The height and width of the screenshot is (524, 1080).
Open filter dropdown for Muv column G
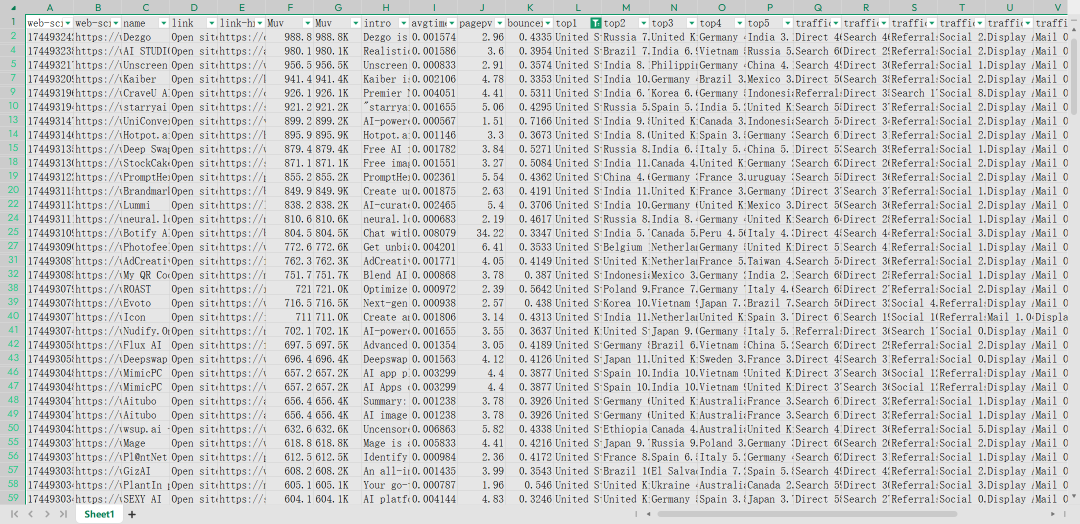click(x=355, y=23)
